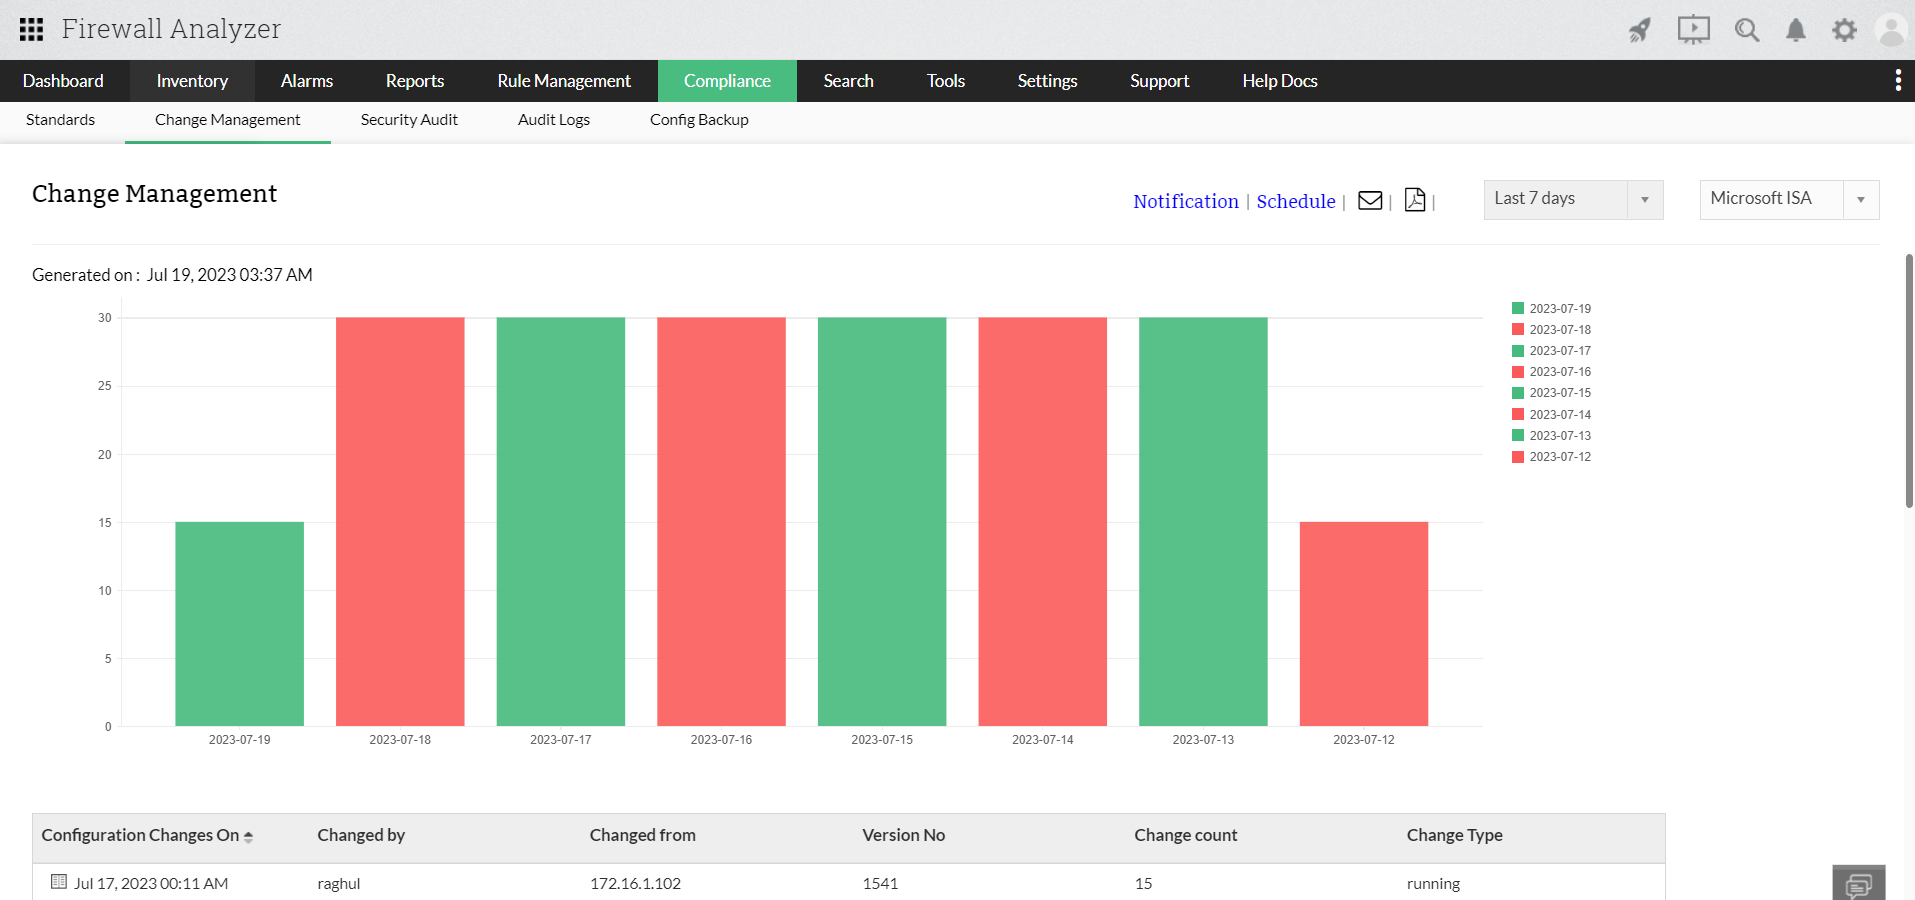1915x900 pixels.
Task: Open the demo video presentation icon
Action: (1692, 30)
